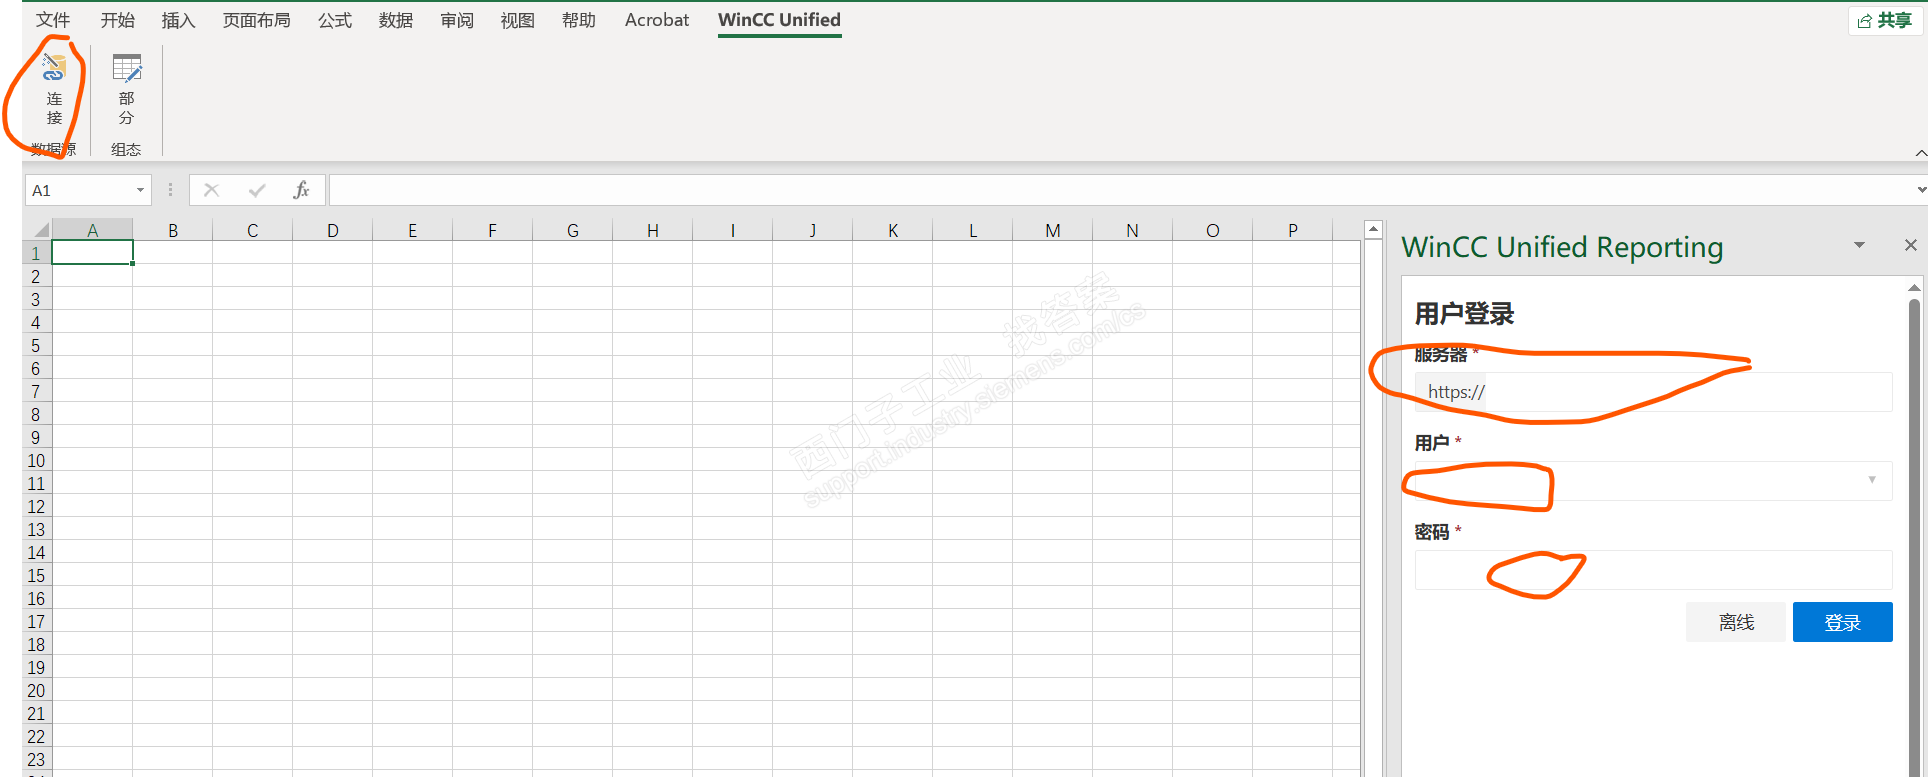Select column H header

click(x=653, y=230)
